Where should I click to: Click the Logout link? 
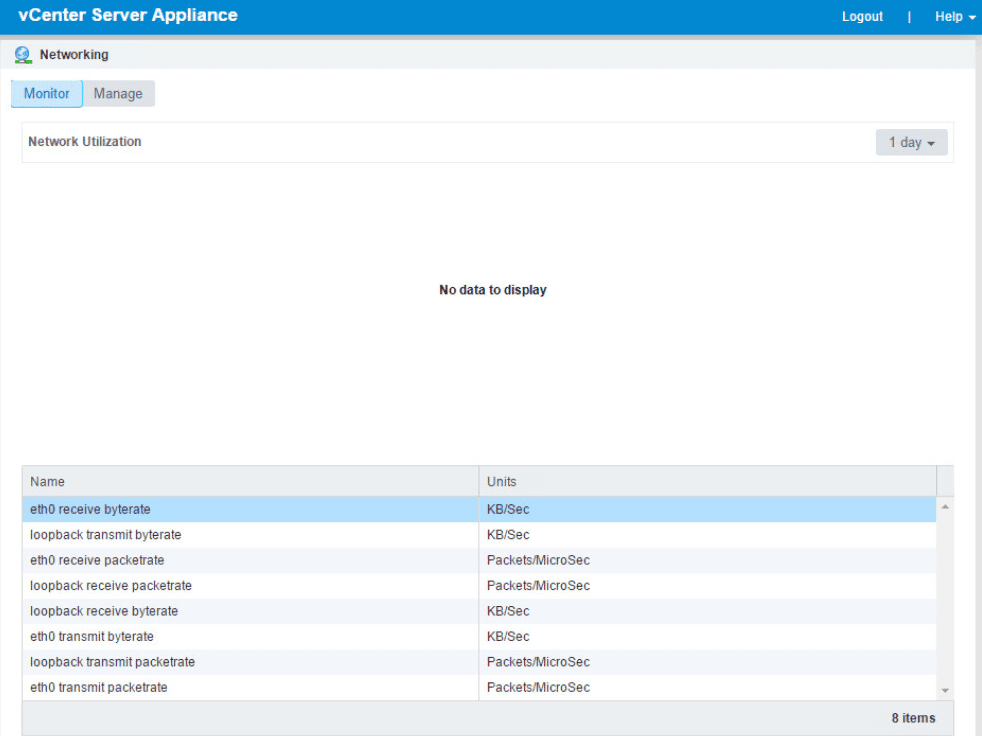coord(862,16)
